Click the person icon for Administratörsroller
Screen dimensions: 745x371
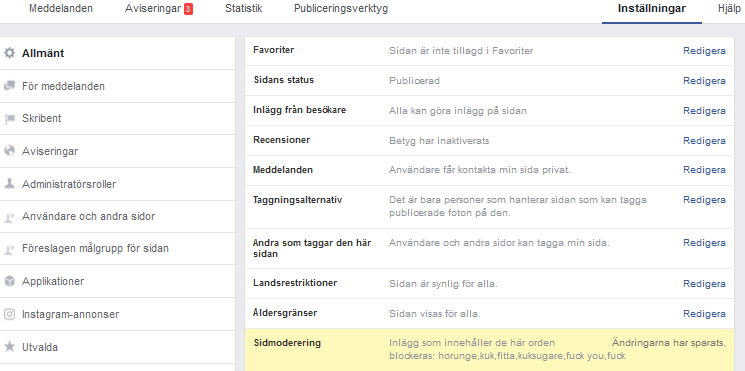pyautogui.click(x=9, y=184)
